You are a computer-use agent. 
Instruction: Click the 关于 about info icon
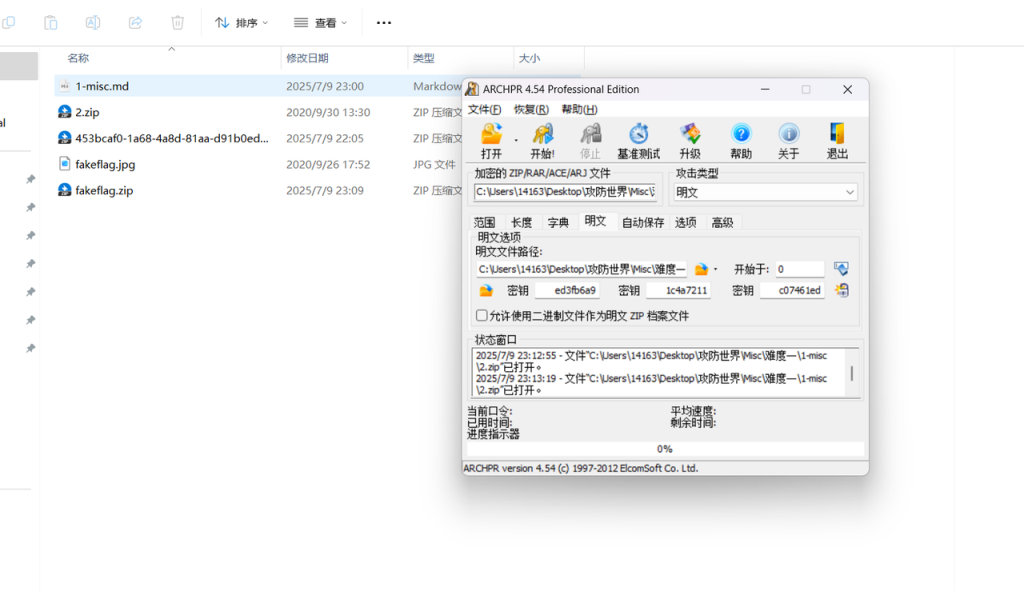click(x=789, y=135)
